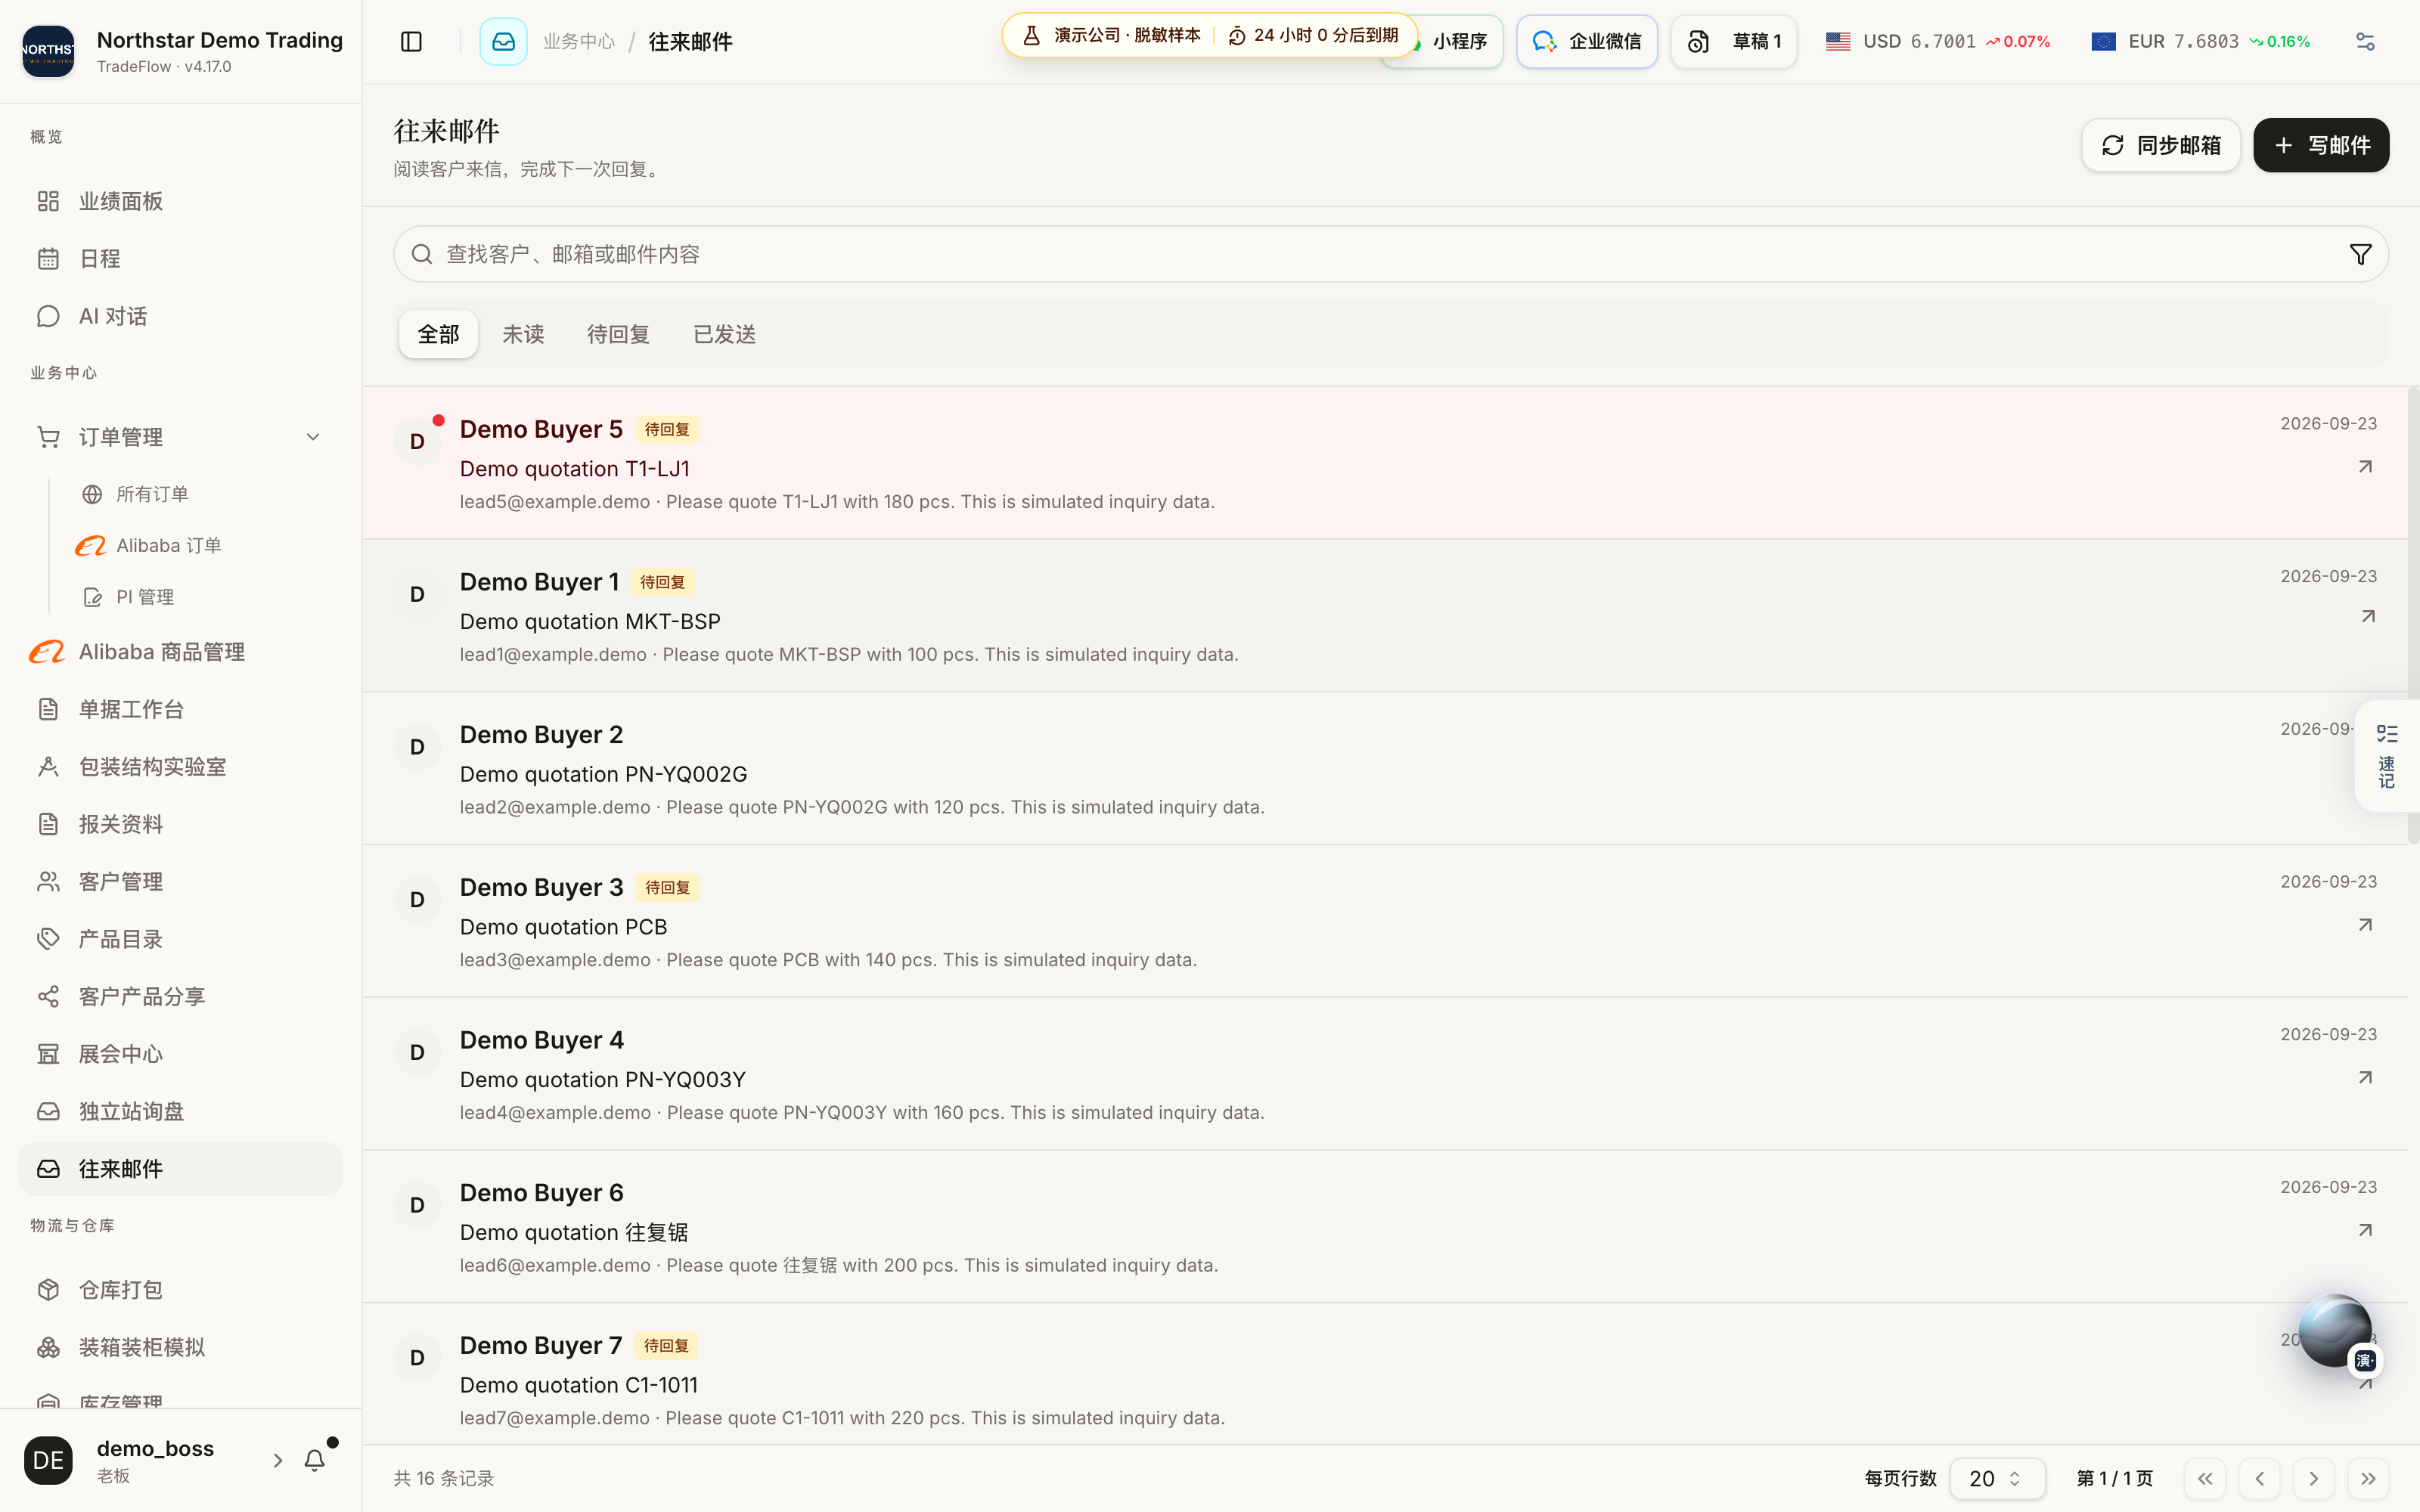Click the inbox icon beside the breadcrumb
The image size is (2420, 1512).
[503, 41]
